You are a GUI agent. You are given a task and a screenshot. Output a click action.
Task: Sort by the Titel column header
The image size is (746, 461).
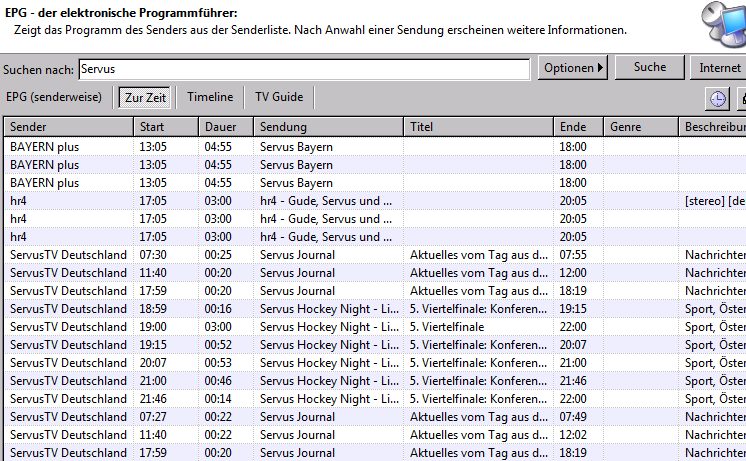(x=478, y=127)
